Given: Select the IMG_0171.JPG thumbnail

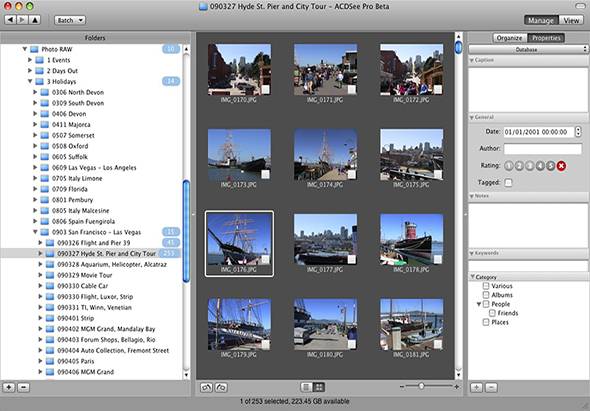Looking at the screenshot, I should [x=325, y=69].
